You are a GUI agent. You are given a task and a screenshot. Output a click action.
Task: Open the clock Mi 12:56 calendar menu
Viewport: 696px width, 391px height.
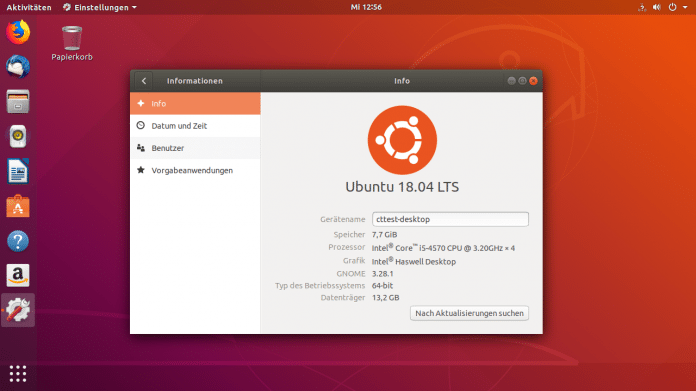pos(366,7)
